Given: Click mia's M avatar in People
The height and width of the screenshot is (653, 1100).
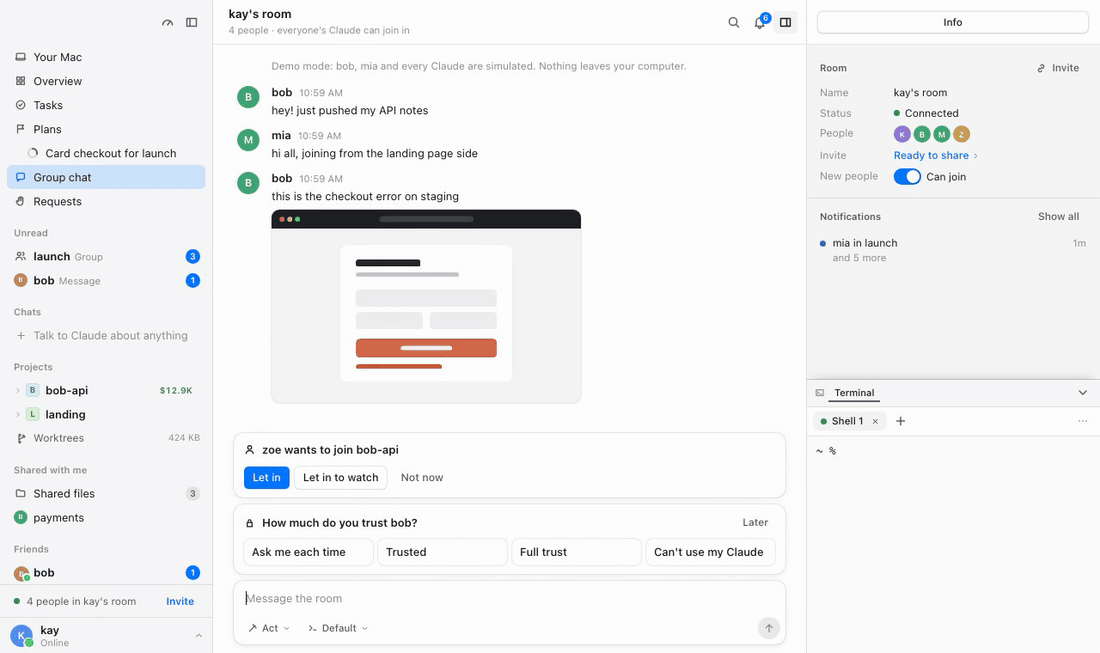Looking at the screenshot, I should [x=941, y=134].
